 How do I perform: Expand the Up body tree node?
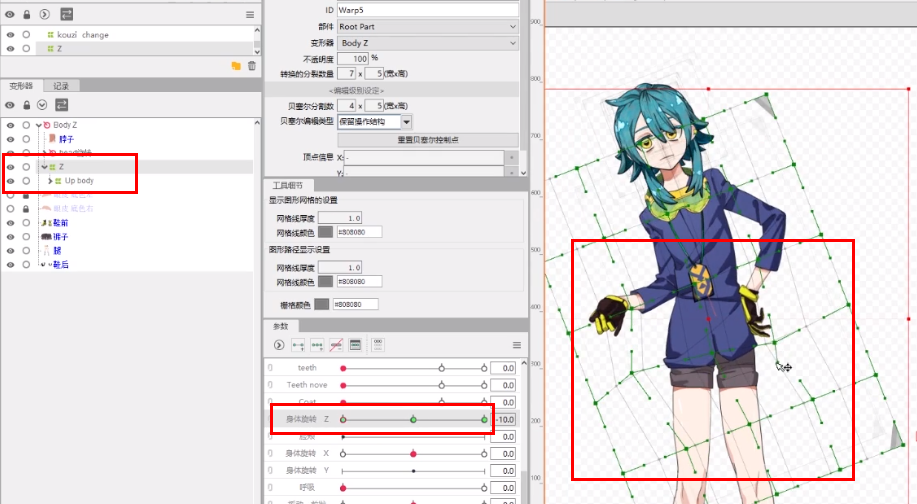click(x=50, y=181)
